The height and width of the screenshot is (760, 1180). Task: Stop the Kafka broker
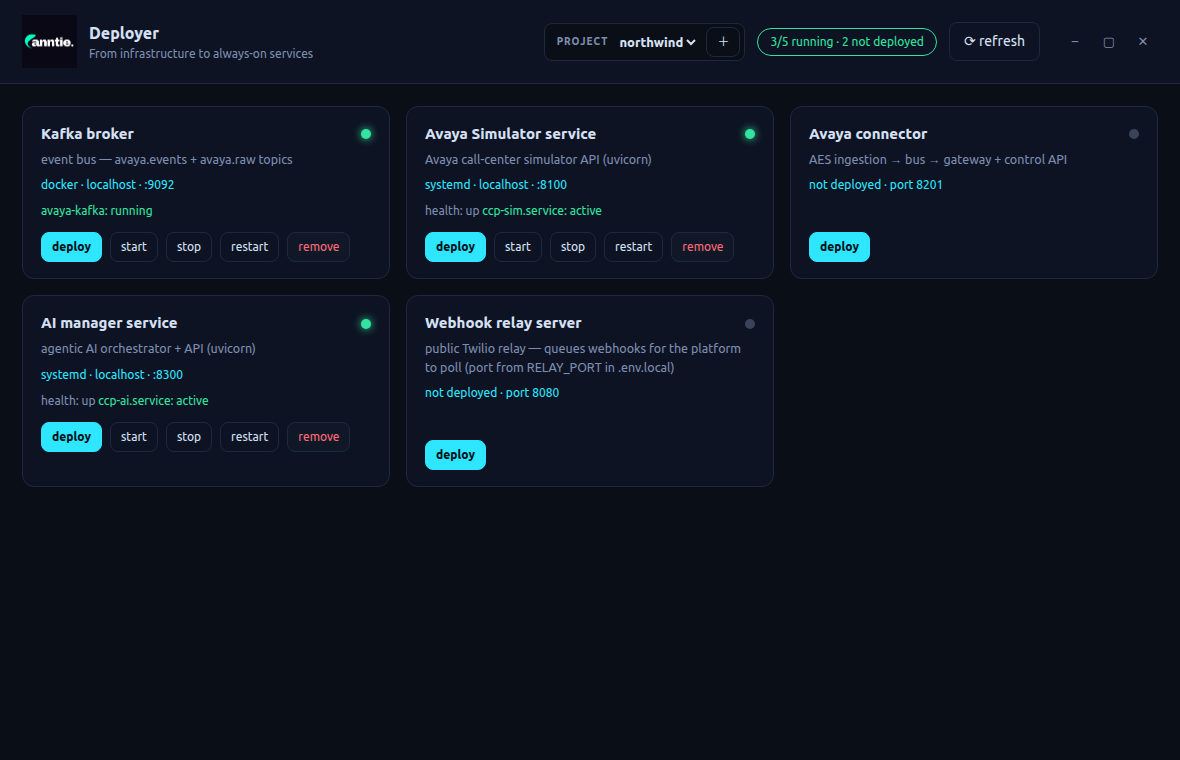189,247
